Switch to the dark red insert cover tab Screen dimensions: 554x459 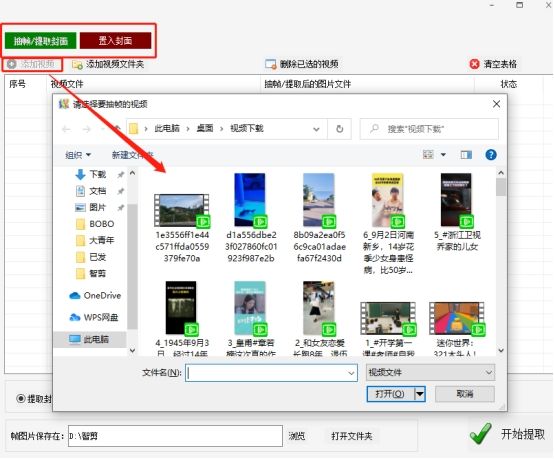point(116,41)
